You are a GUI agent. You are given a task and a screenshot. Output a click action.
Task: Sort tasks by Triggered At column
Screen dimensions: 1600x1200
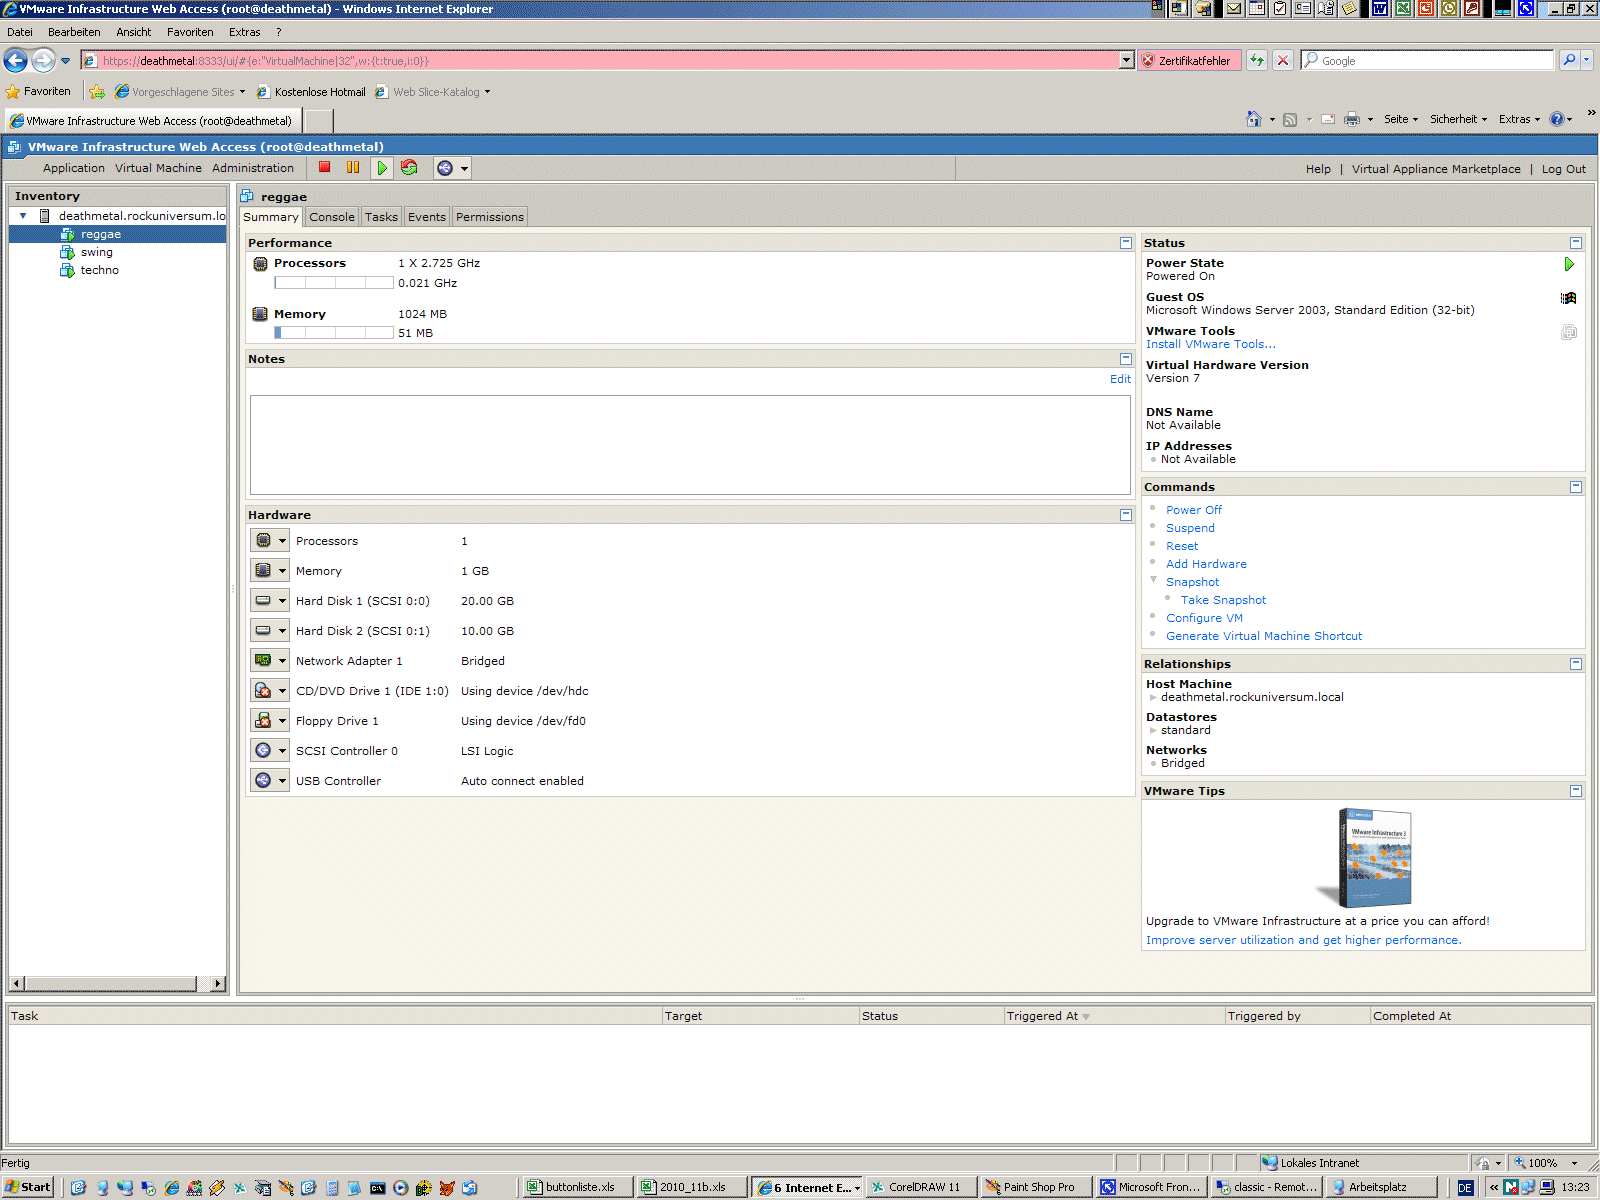(1115, 1016)
